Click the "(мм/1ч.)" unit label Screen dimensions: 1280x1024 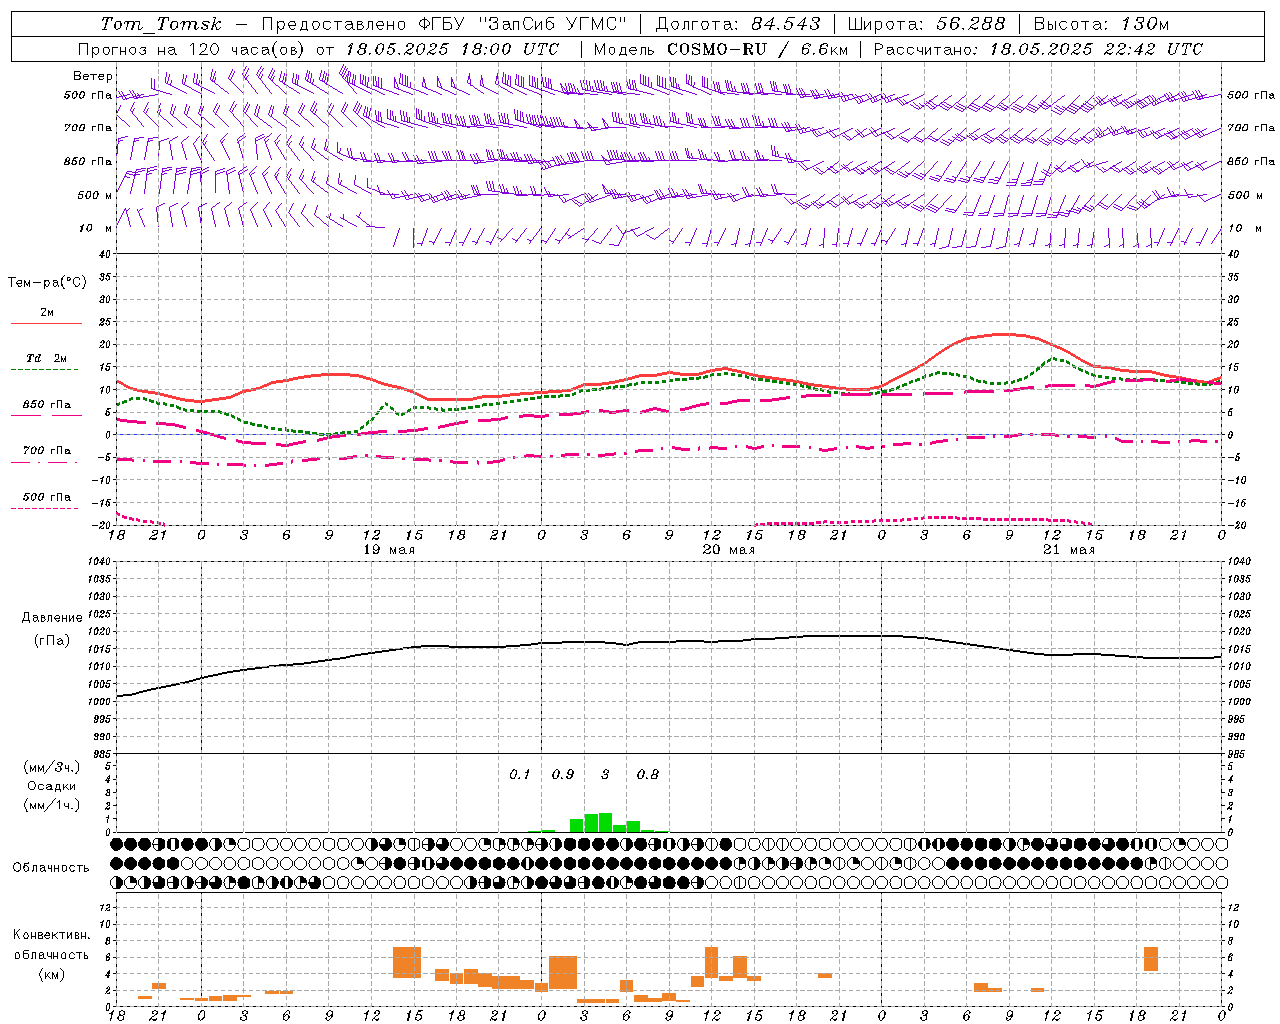point(52,805)
